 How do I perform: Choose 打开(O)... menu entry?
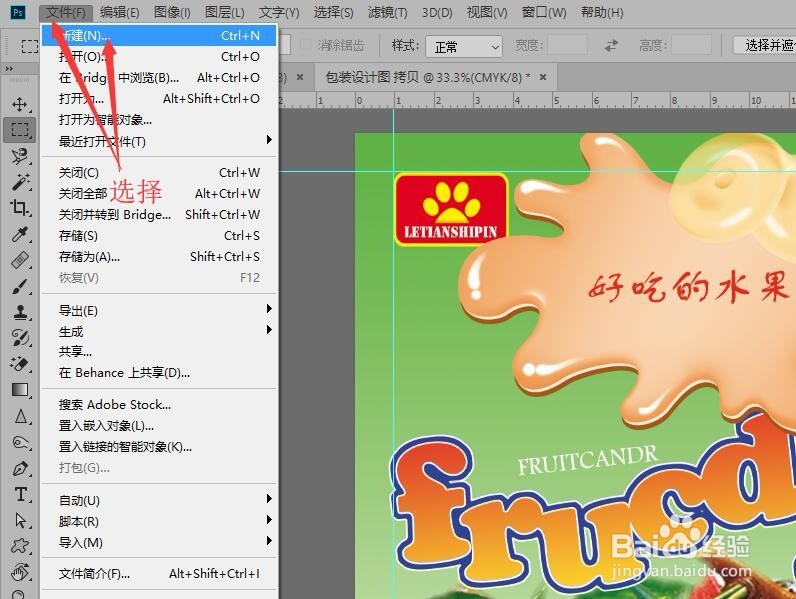point(159,56)
